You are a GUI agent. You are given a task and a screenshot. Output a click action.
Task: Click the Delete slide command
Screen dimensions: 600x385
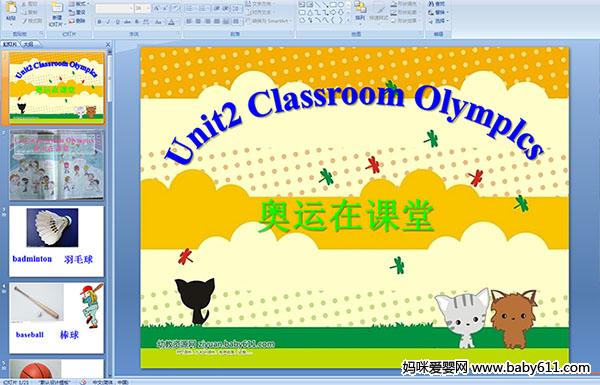click(77, 21)
